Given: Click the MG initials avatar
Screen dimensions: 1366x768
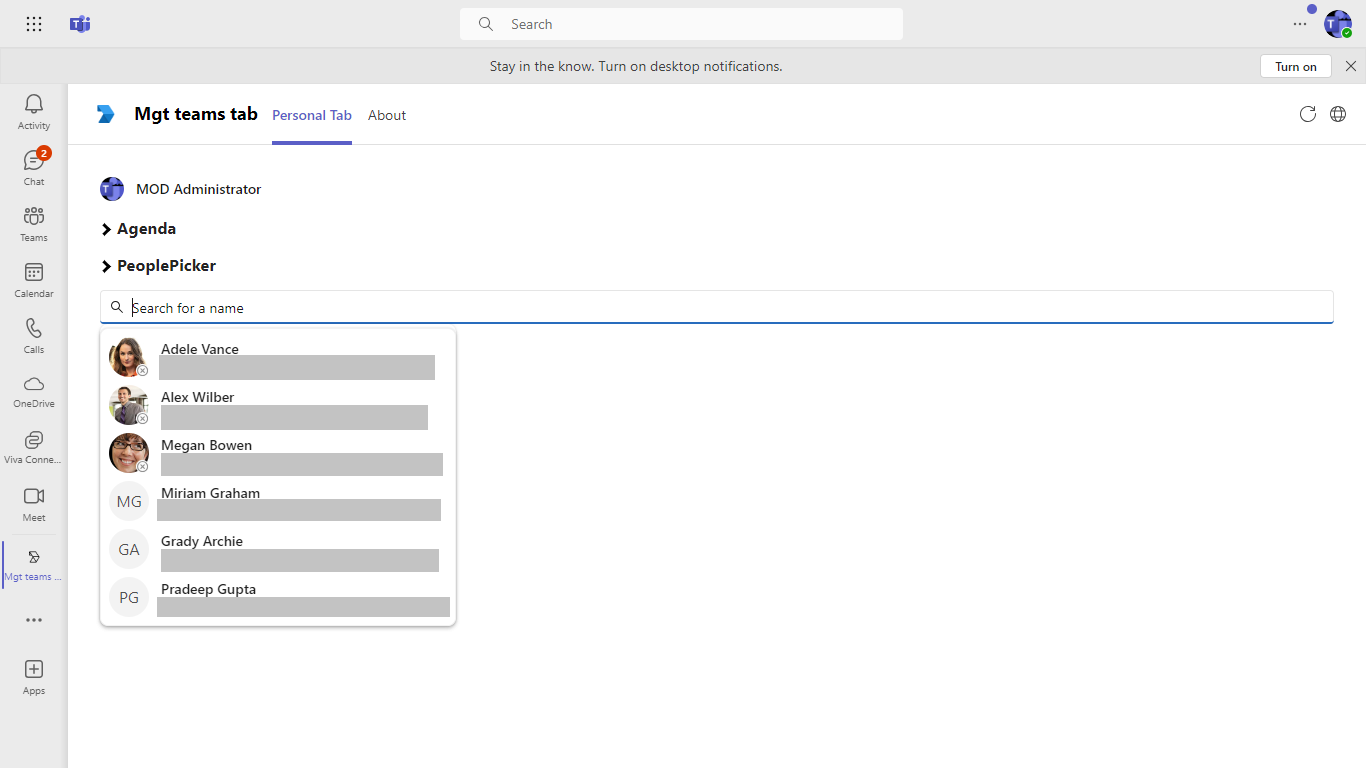Looking at the screenshot, I should (129, 501).
